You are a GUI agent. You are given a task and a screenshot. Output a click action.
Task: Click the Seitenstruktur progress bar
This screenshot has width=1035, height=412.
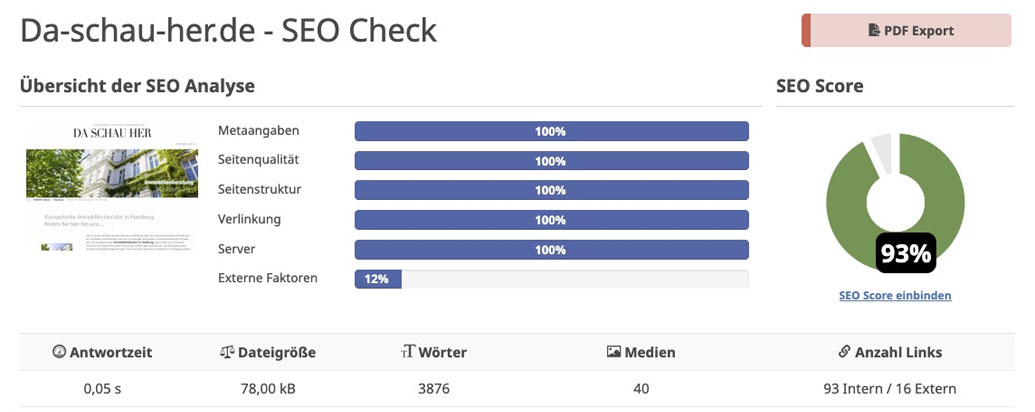pyautogui.click(x=551, y=190)
